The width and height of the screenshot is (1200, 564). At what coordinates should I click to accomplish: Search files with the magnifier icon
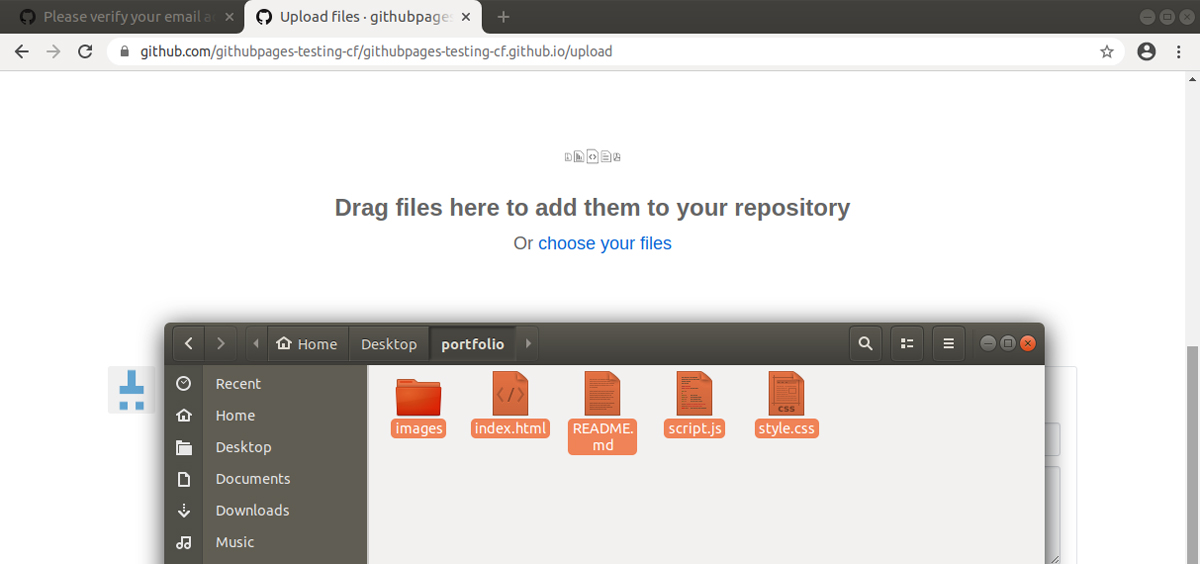pyautogui.click(x=865, y=344)
